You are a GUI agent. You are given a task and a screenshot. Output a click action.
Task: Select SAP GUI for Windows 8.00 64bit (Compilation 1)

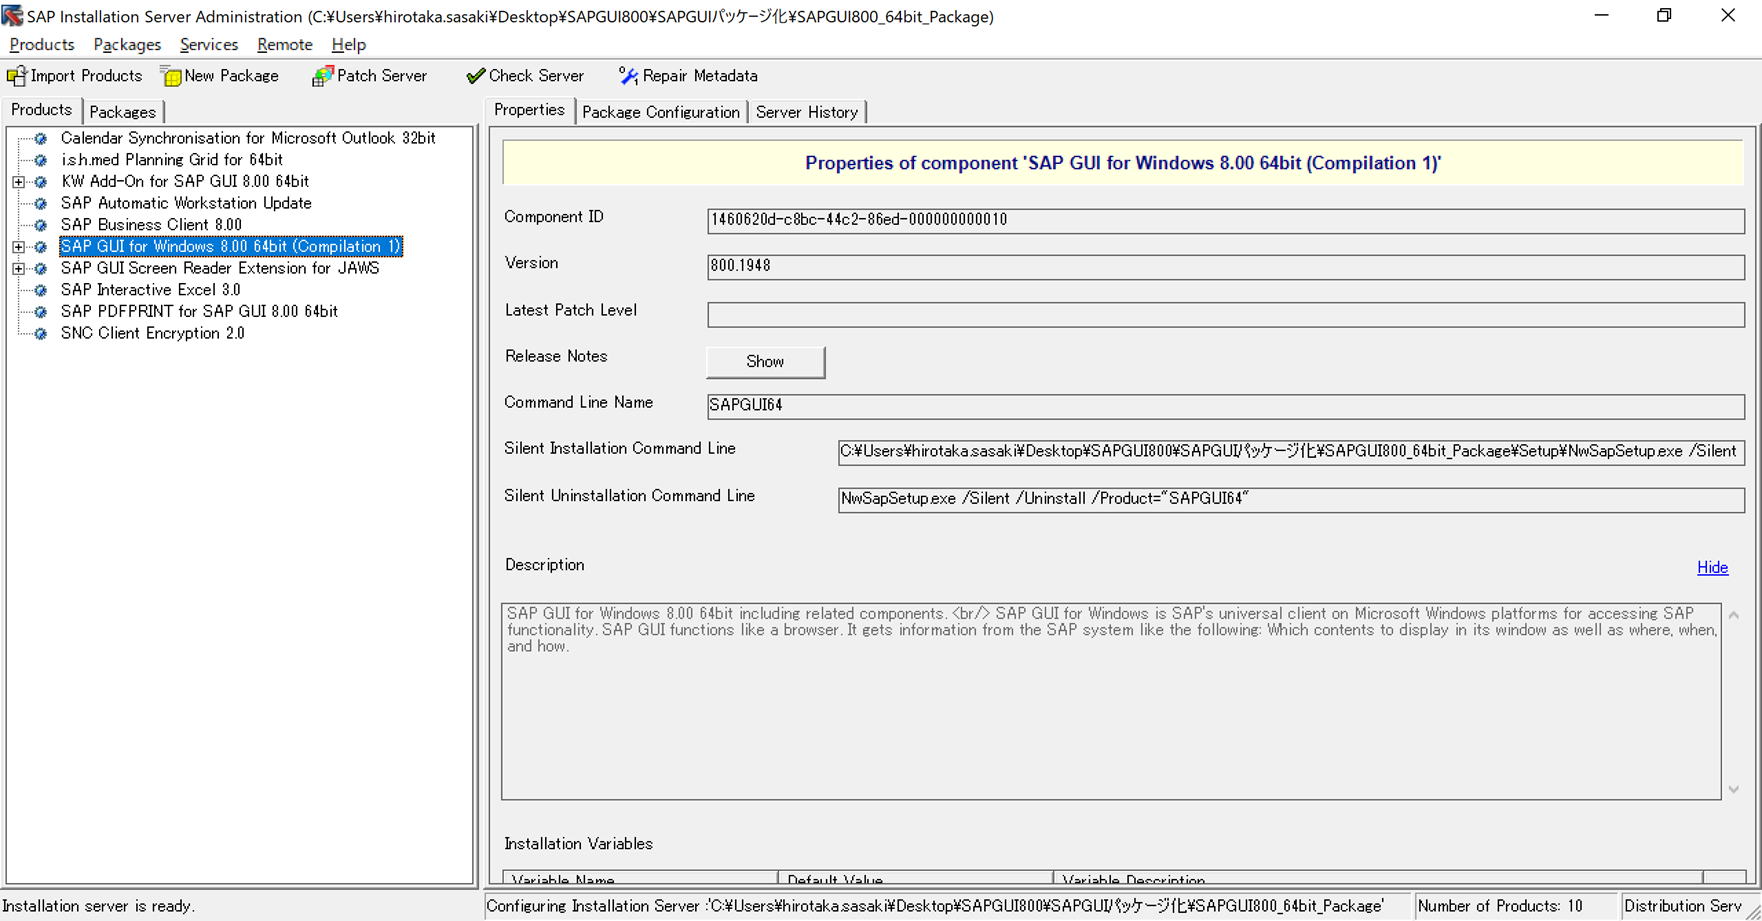(x=231, y=247)
